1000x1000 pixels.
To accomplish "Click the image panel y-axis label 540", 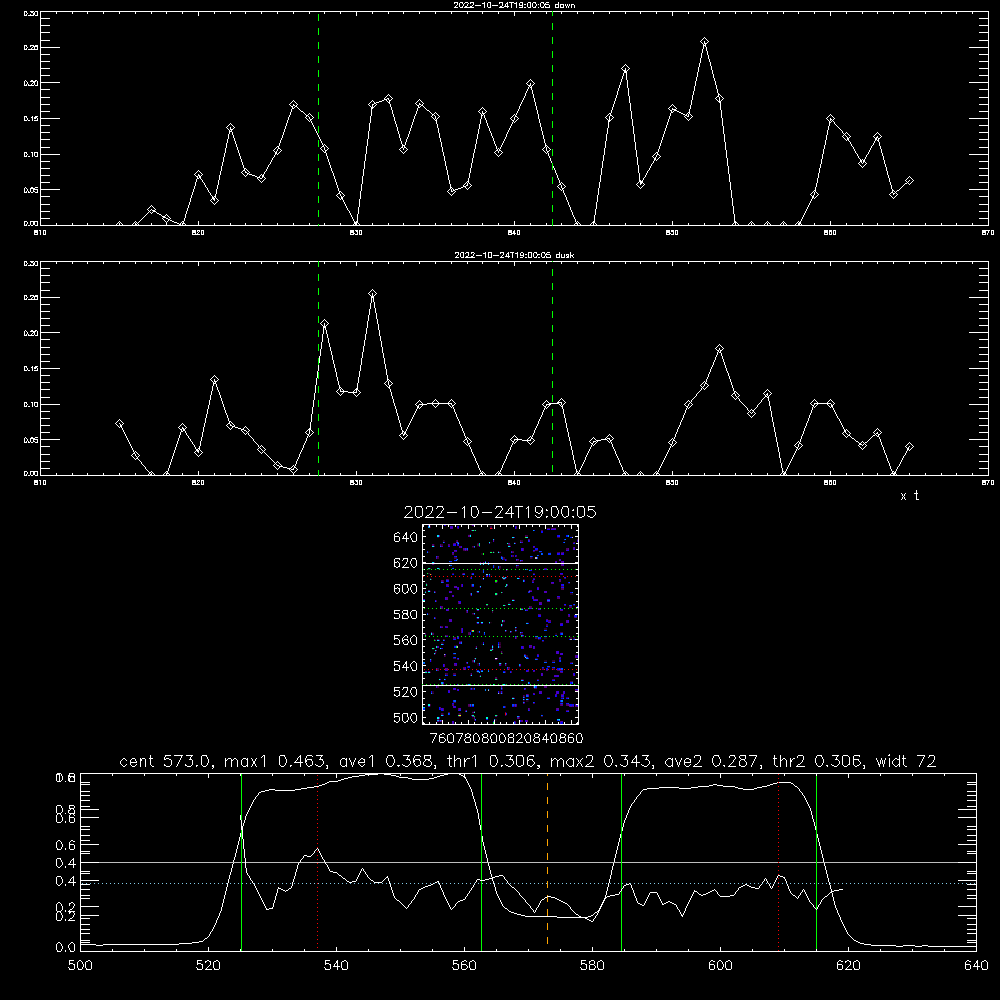I will (x=406, y=666).
